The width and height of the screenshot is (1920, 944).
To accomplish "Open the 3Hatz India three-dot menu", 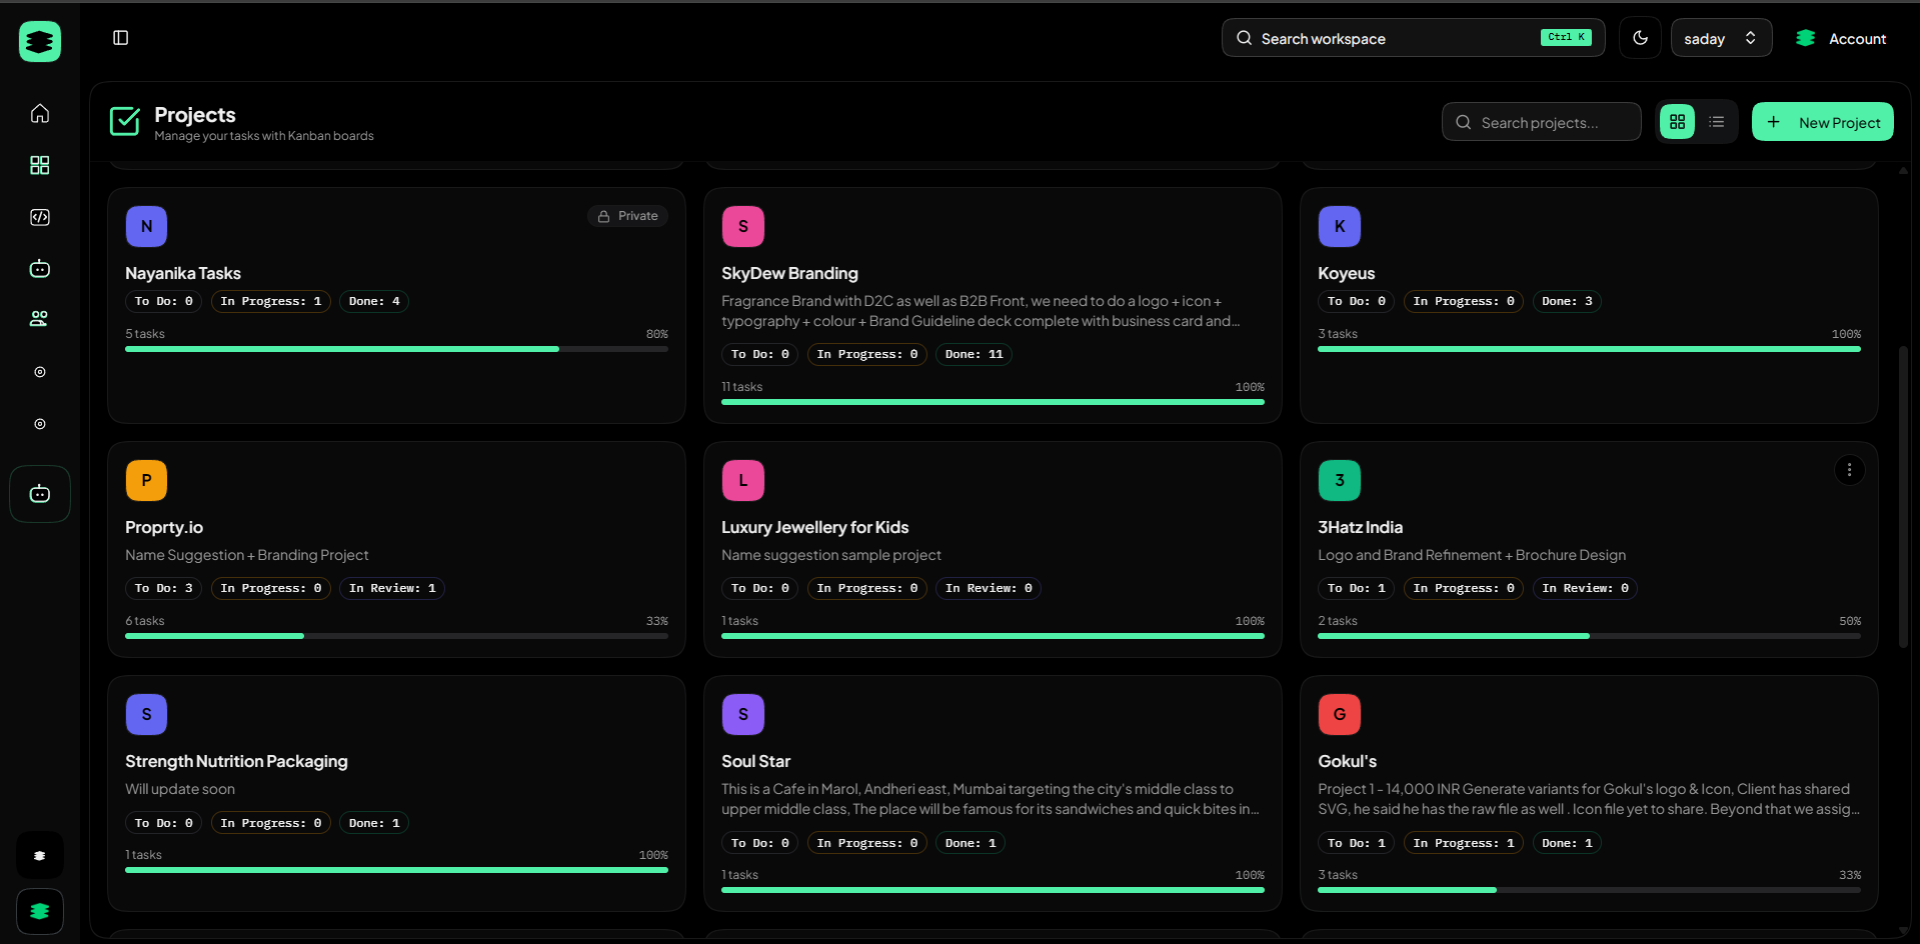I will click(x=1849, y=470).
